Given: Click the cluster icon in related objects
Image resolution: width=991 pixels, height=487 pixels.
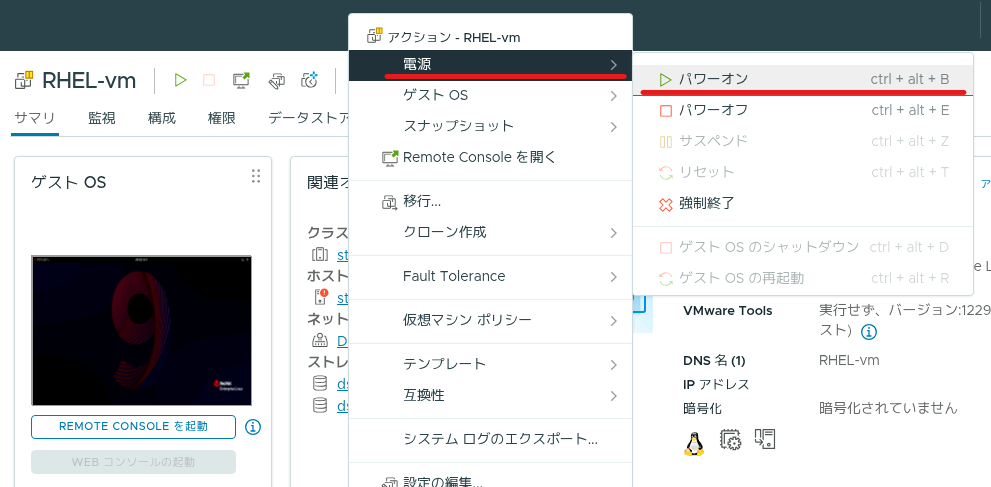Looking at the screenshot, I should [320, 255].
